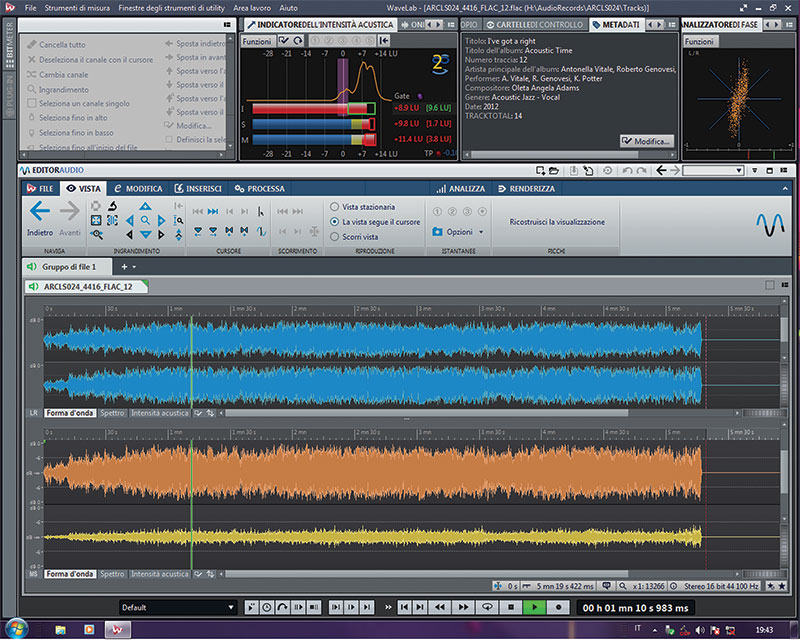The height and width of the screenshot is (642, 800).
Task: Toggle the loop playback icon
Action: point(488,607)
